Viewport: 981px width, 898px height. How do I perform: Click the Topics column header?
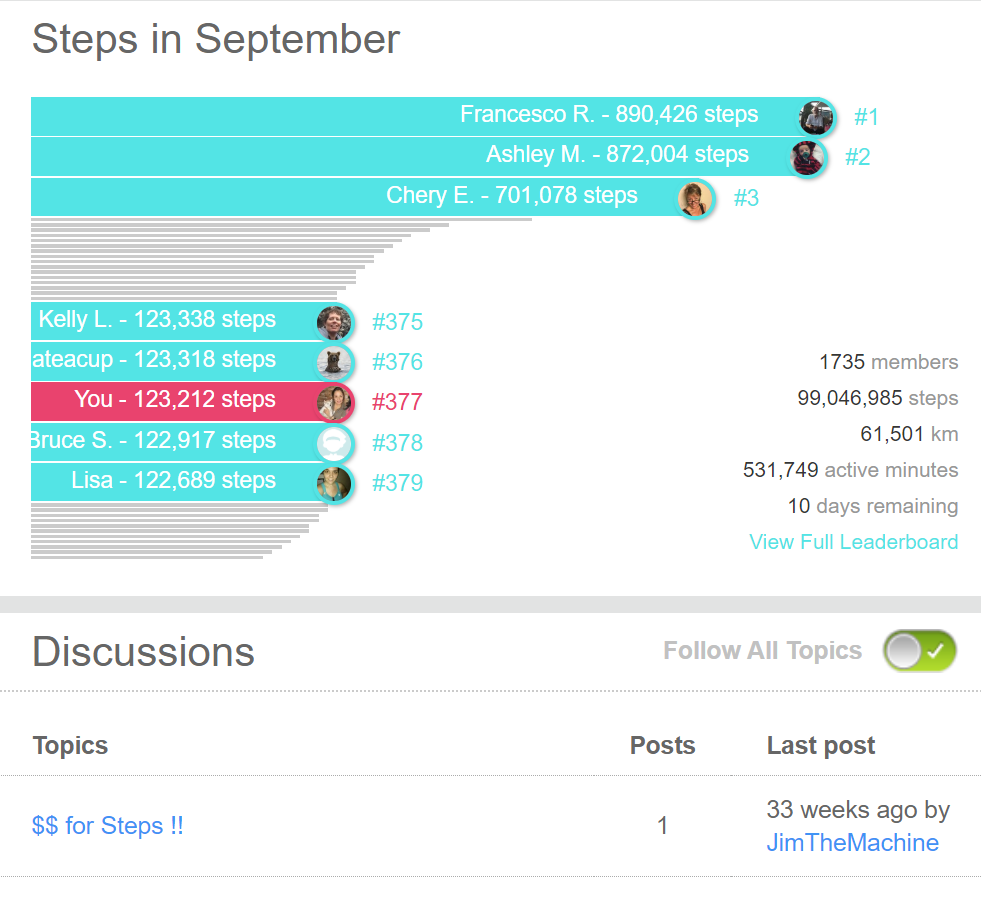point(70,745)
